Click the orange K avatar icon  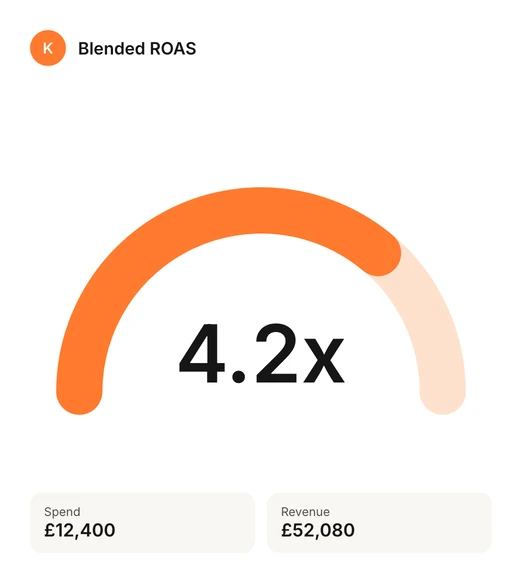pyautogui.click(x=48, y=48)
